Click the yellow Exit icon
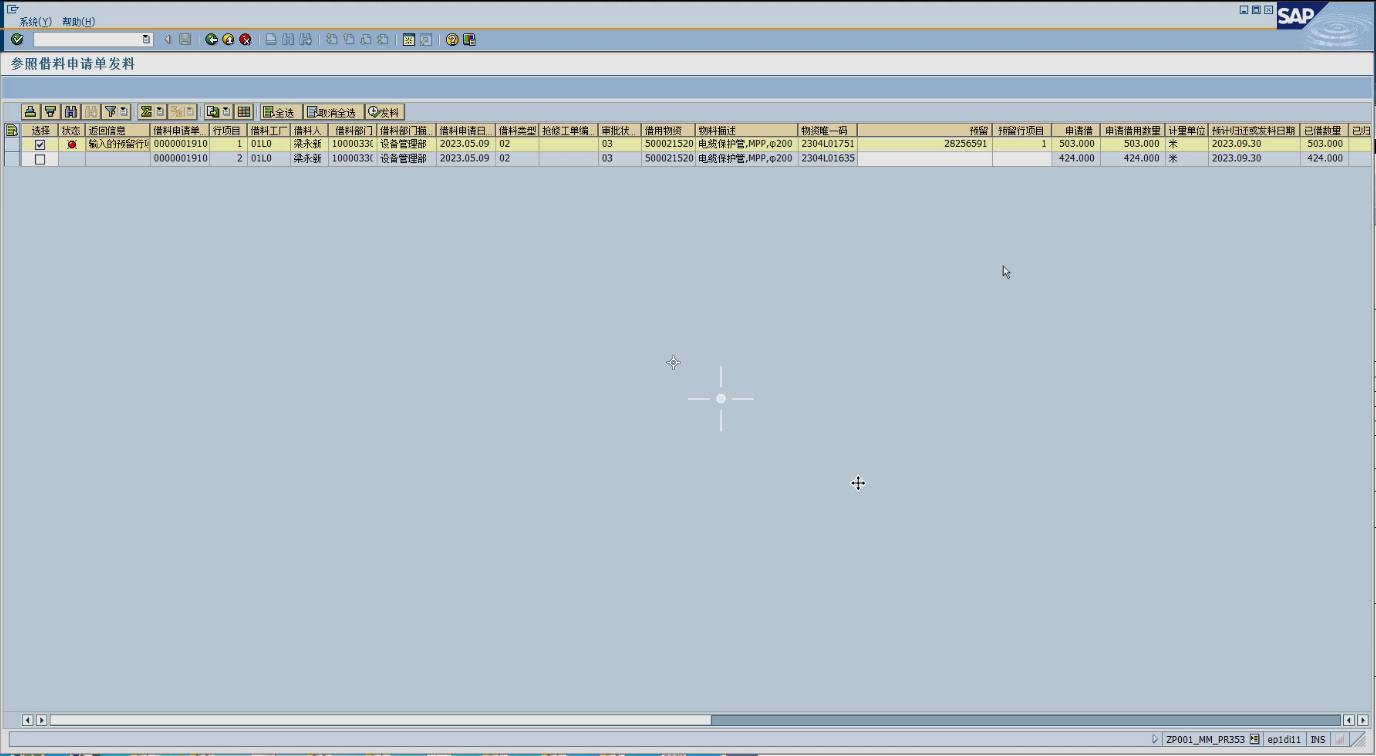Image resolution: width=1376 pixels, height=756 pixels. tap(228, 40)
